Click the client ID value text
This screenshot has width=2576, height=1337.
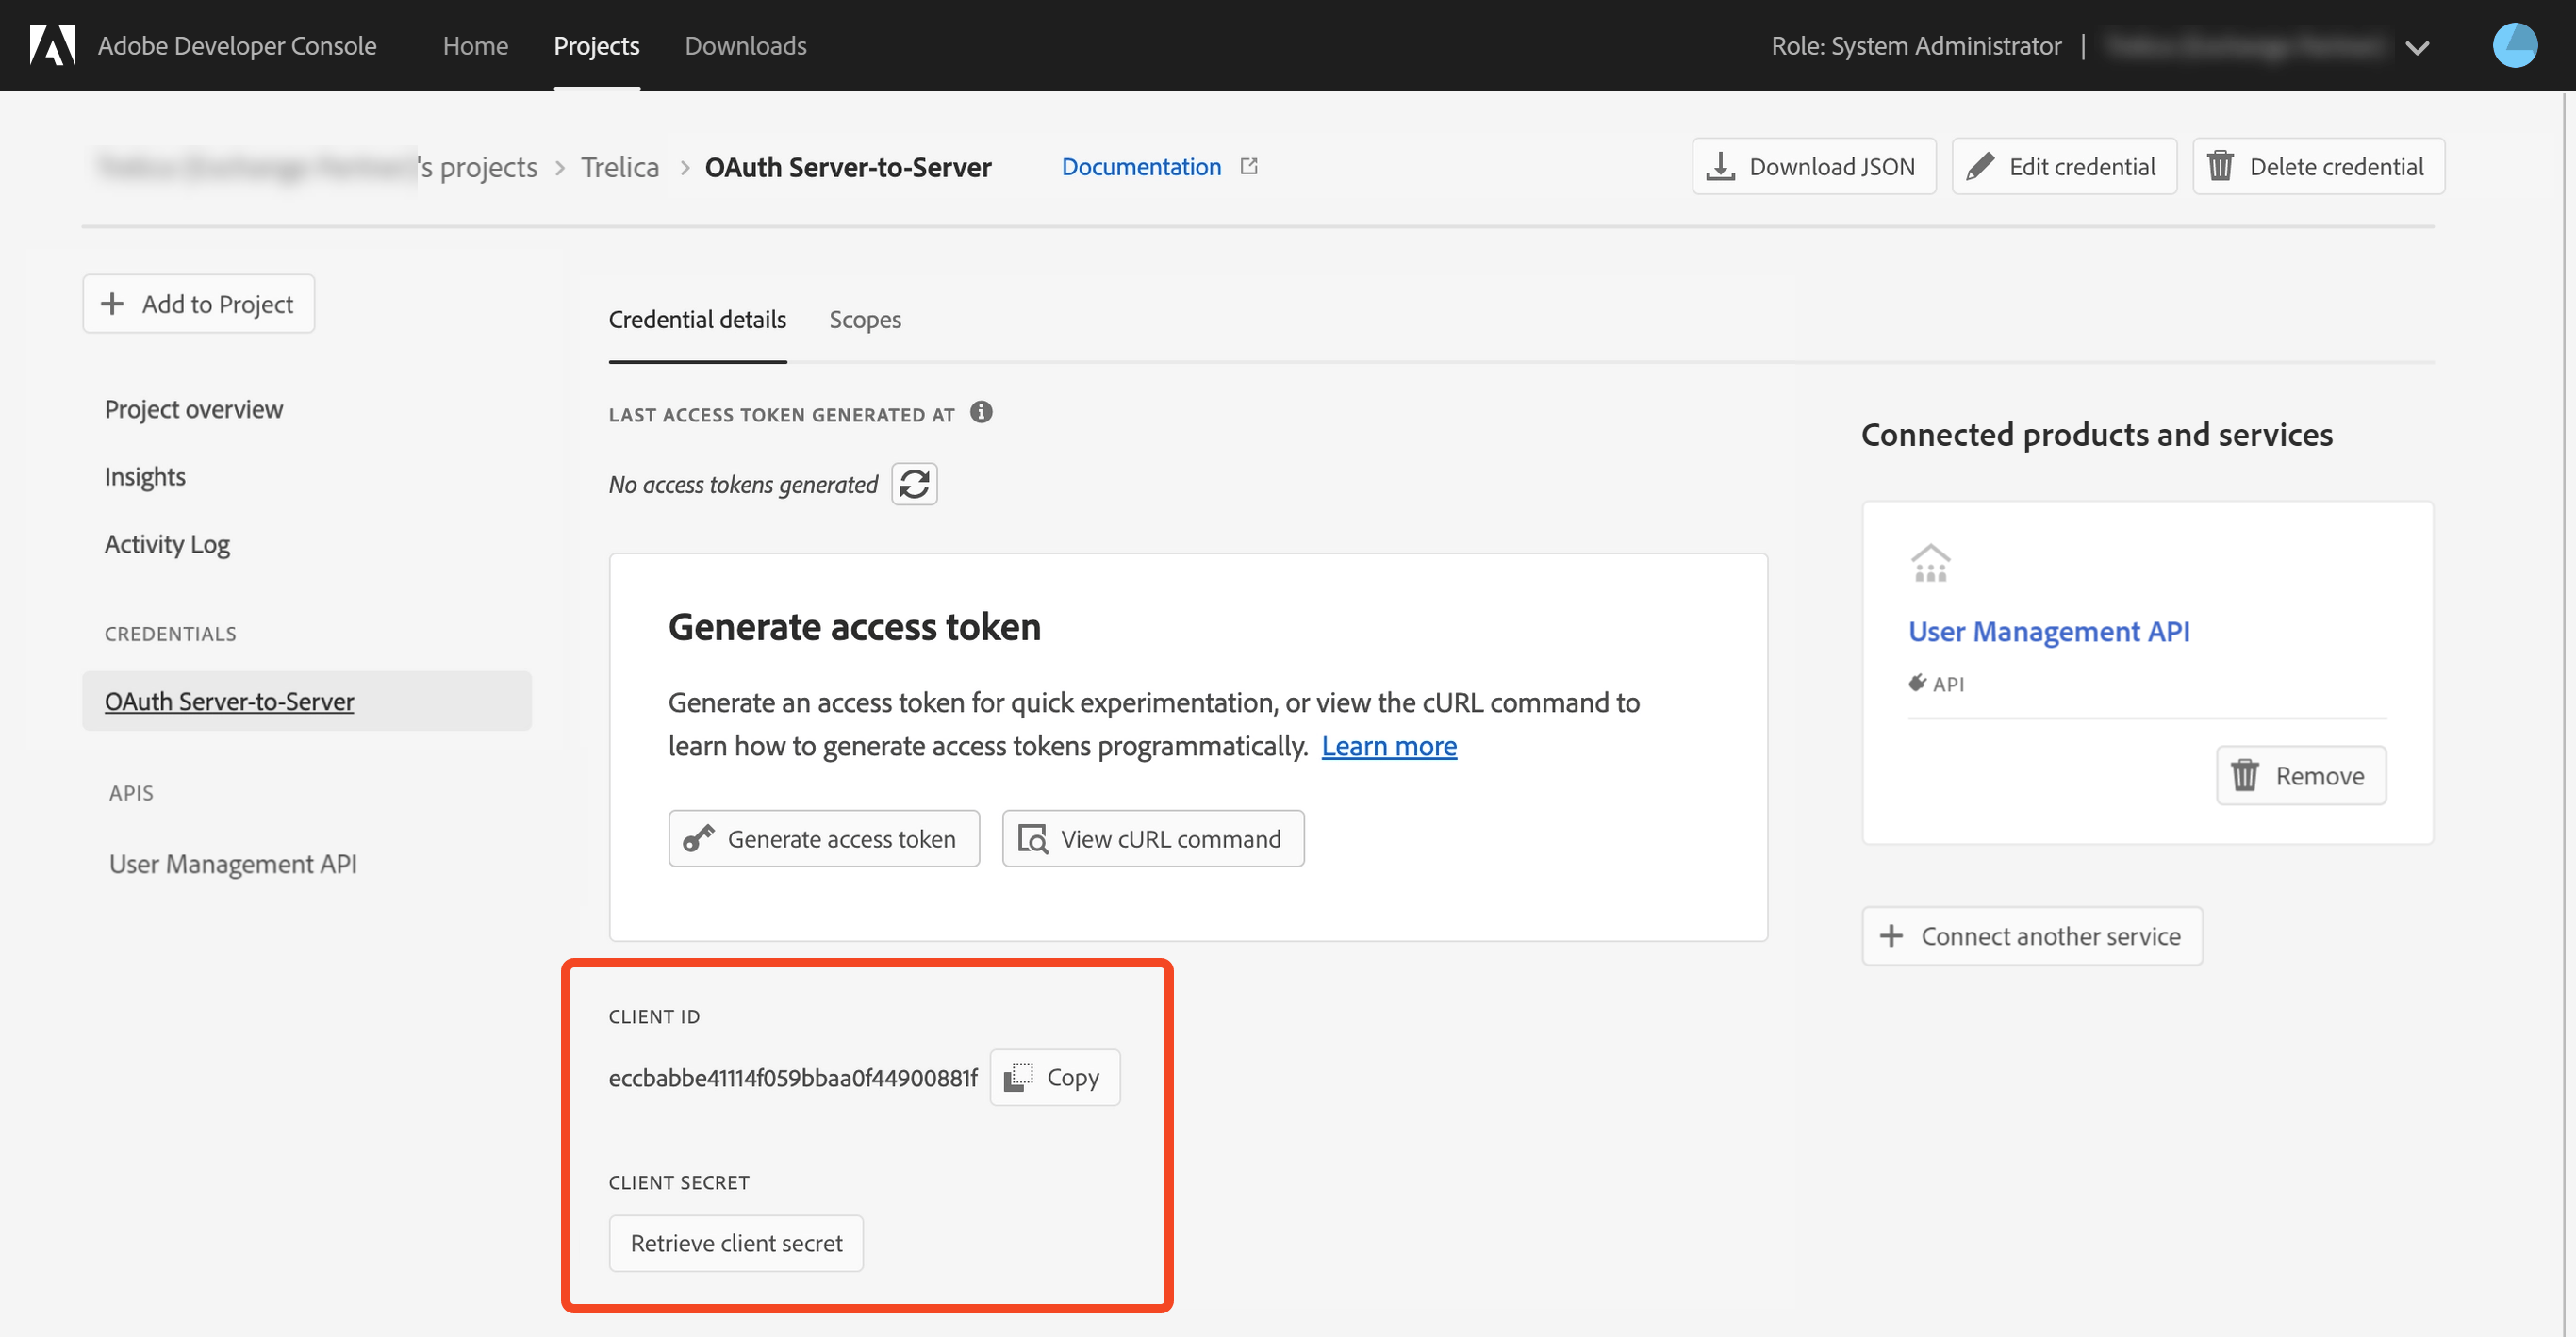[x=793, y=1078]
